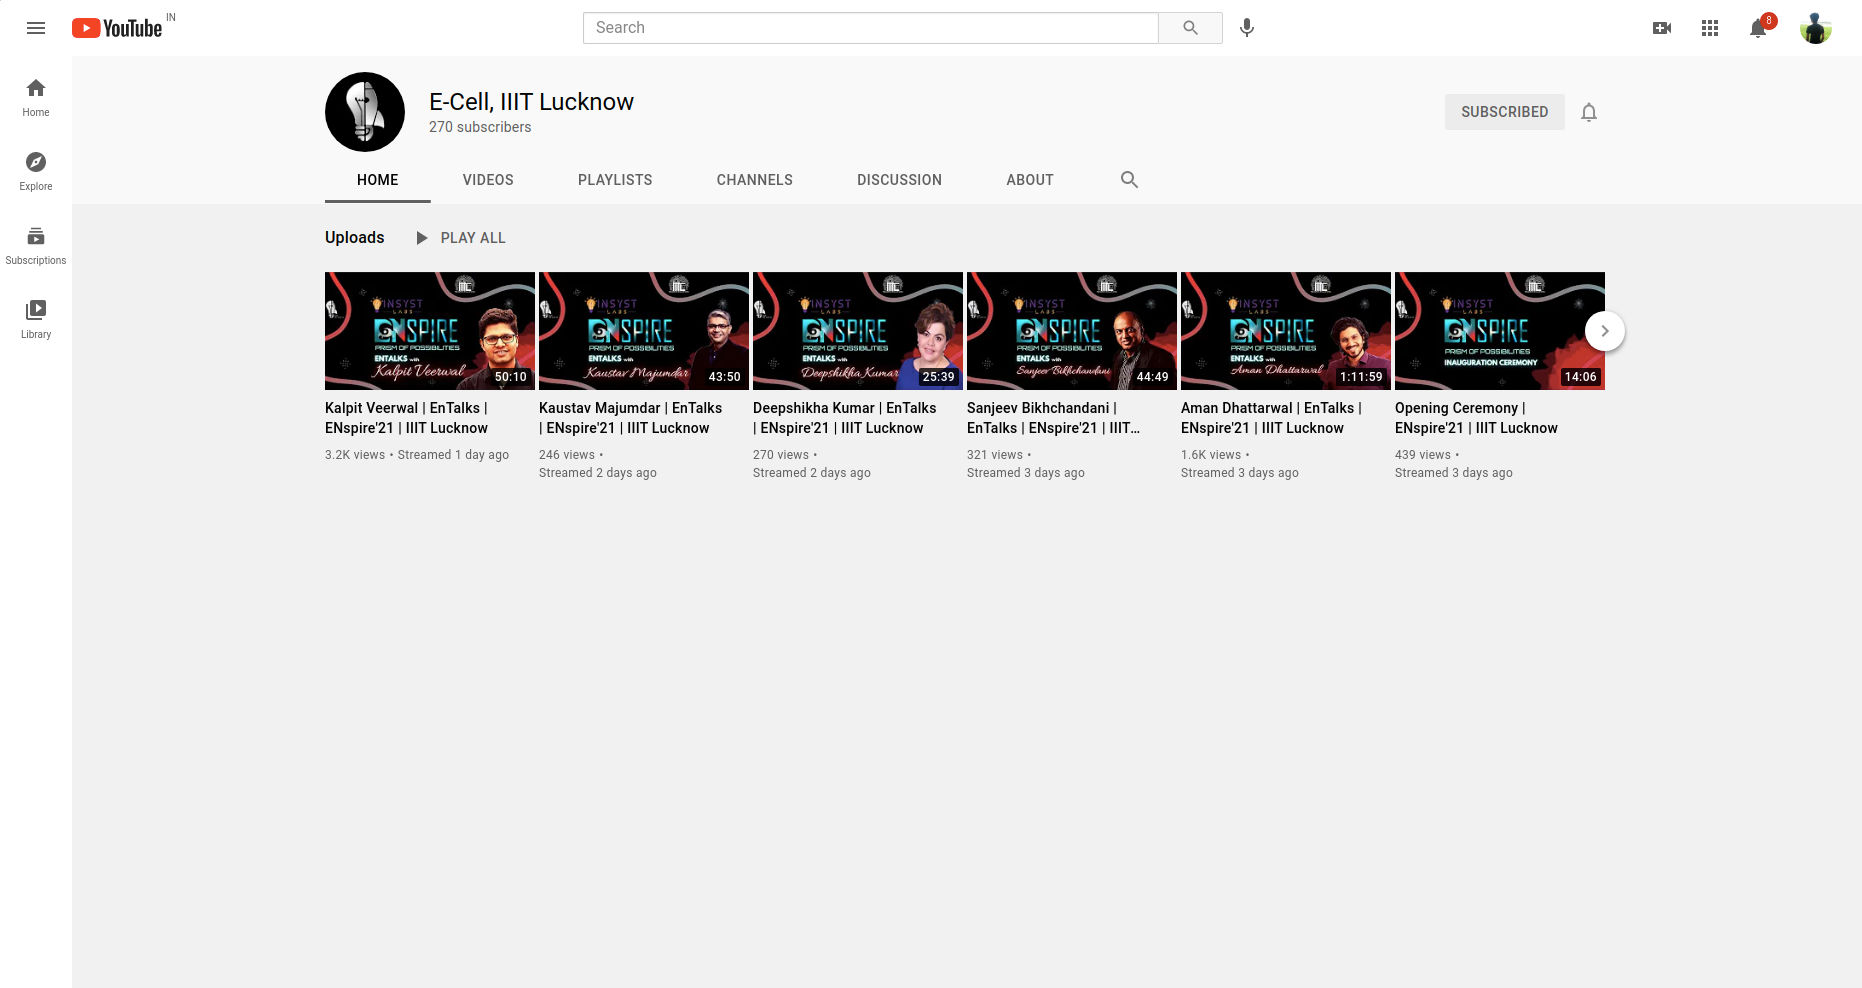Image resolution: width=1862 pixels, height=988 pixels.
Task: Switch to the HOME tab
Action: point(378,180)
